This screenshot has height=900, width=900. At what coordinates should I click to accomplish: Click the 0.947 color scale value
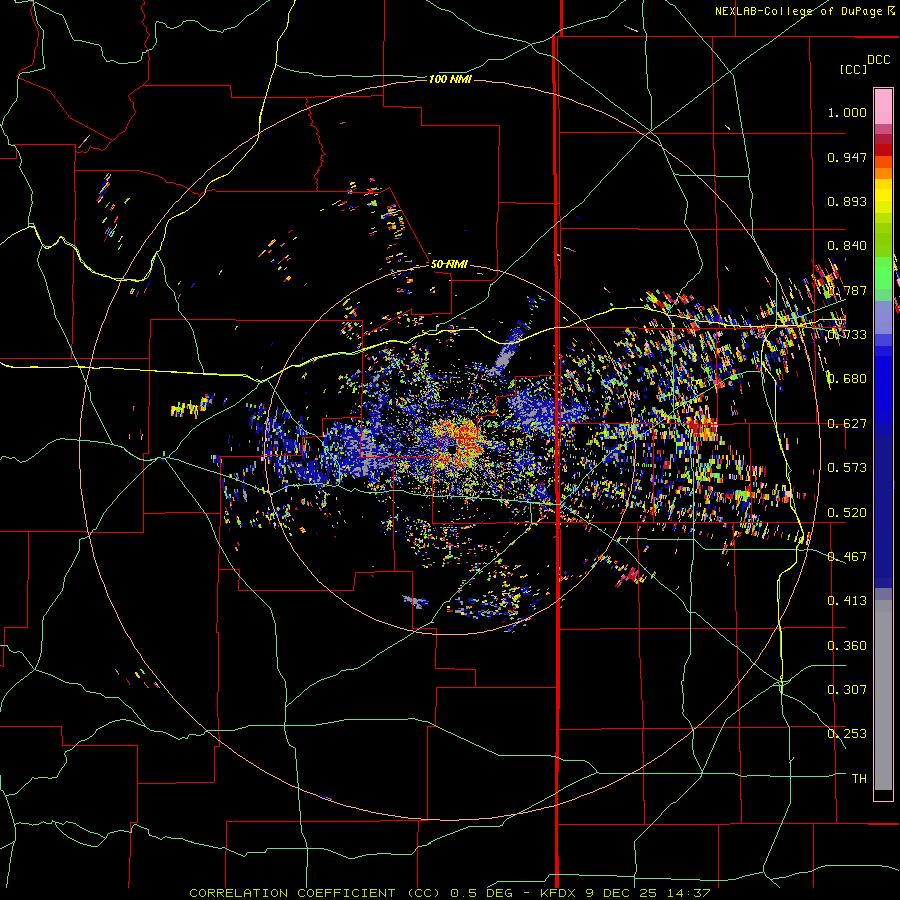click(x=847, y=157)
